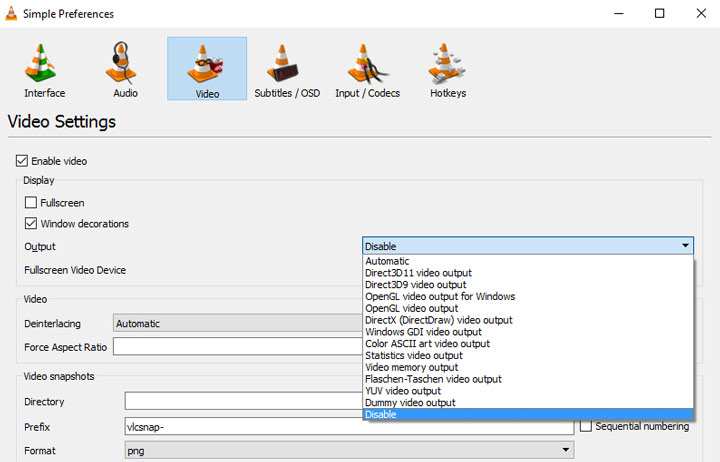Screen dimensions: 720x462
Task: Choose Video memory output option
Action: (x=528, y=367)
